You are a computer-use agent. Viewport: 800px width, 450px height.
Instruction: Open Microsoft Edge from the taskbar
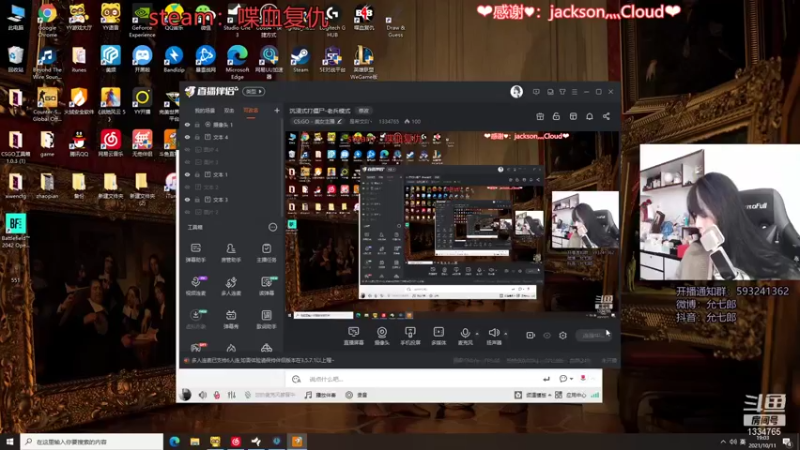(x=174, y=441)
